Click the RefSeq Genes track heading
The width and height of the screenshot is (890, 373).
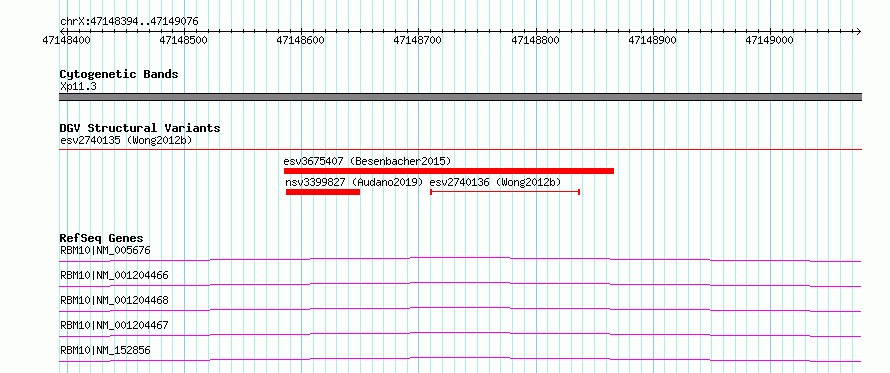[102, 238]
